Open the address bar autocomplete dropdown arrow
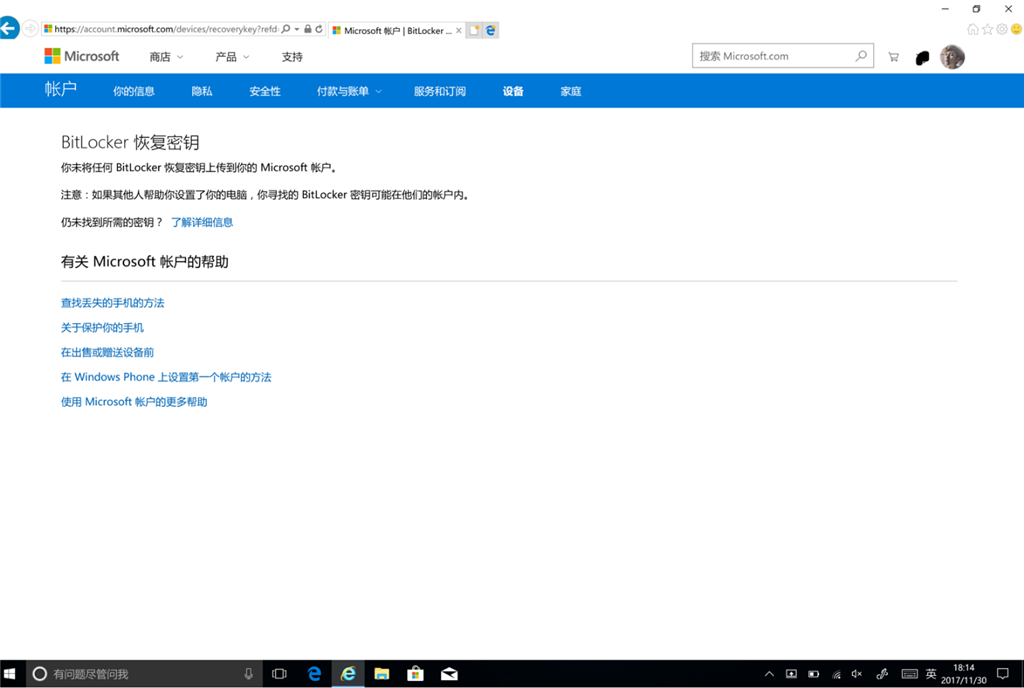The image size is (1024, 688). pyautogui.click(x=296, y=29)
